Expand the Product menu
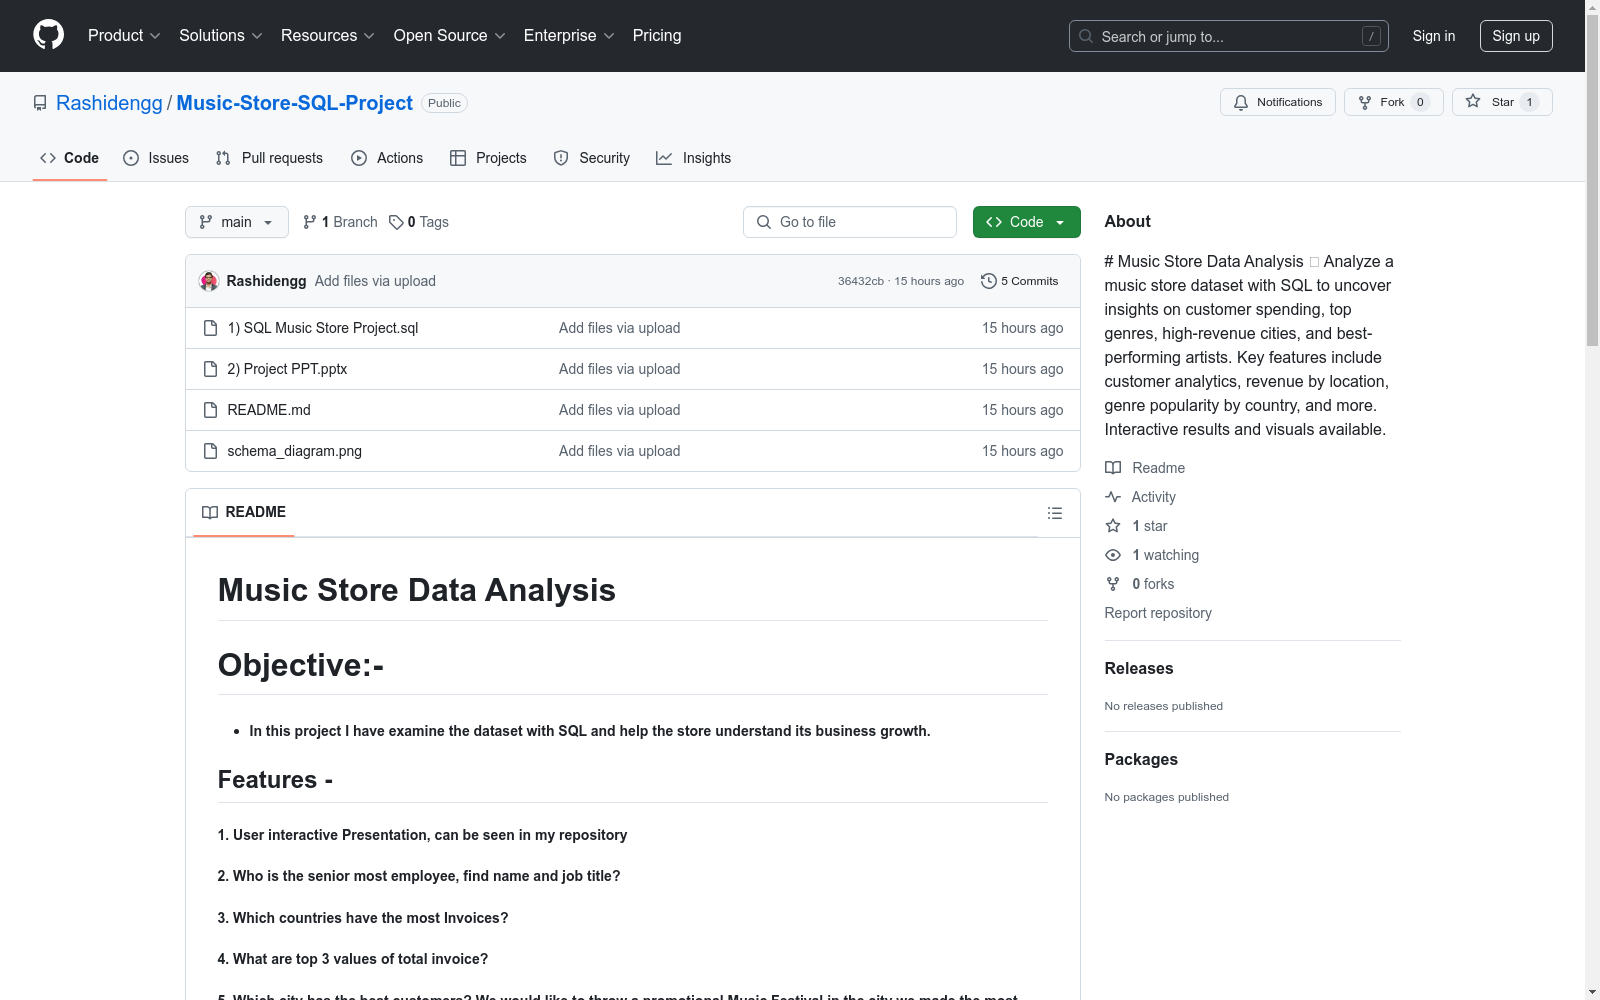 coord(124,36)
